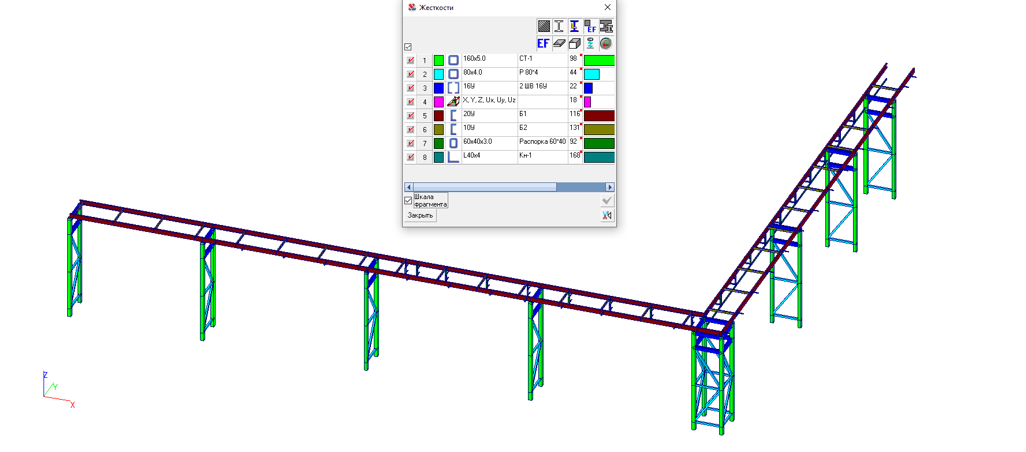The image size is (1026, 452).
Task: Click the spring element icon
Action: [590, 44]
